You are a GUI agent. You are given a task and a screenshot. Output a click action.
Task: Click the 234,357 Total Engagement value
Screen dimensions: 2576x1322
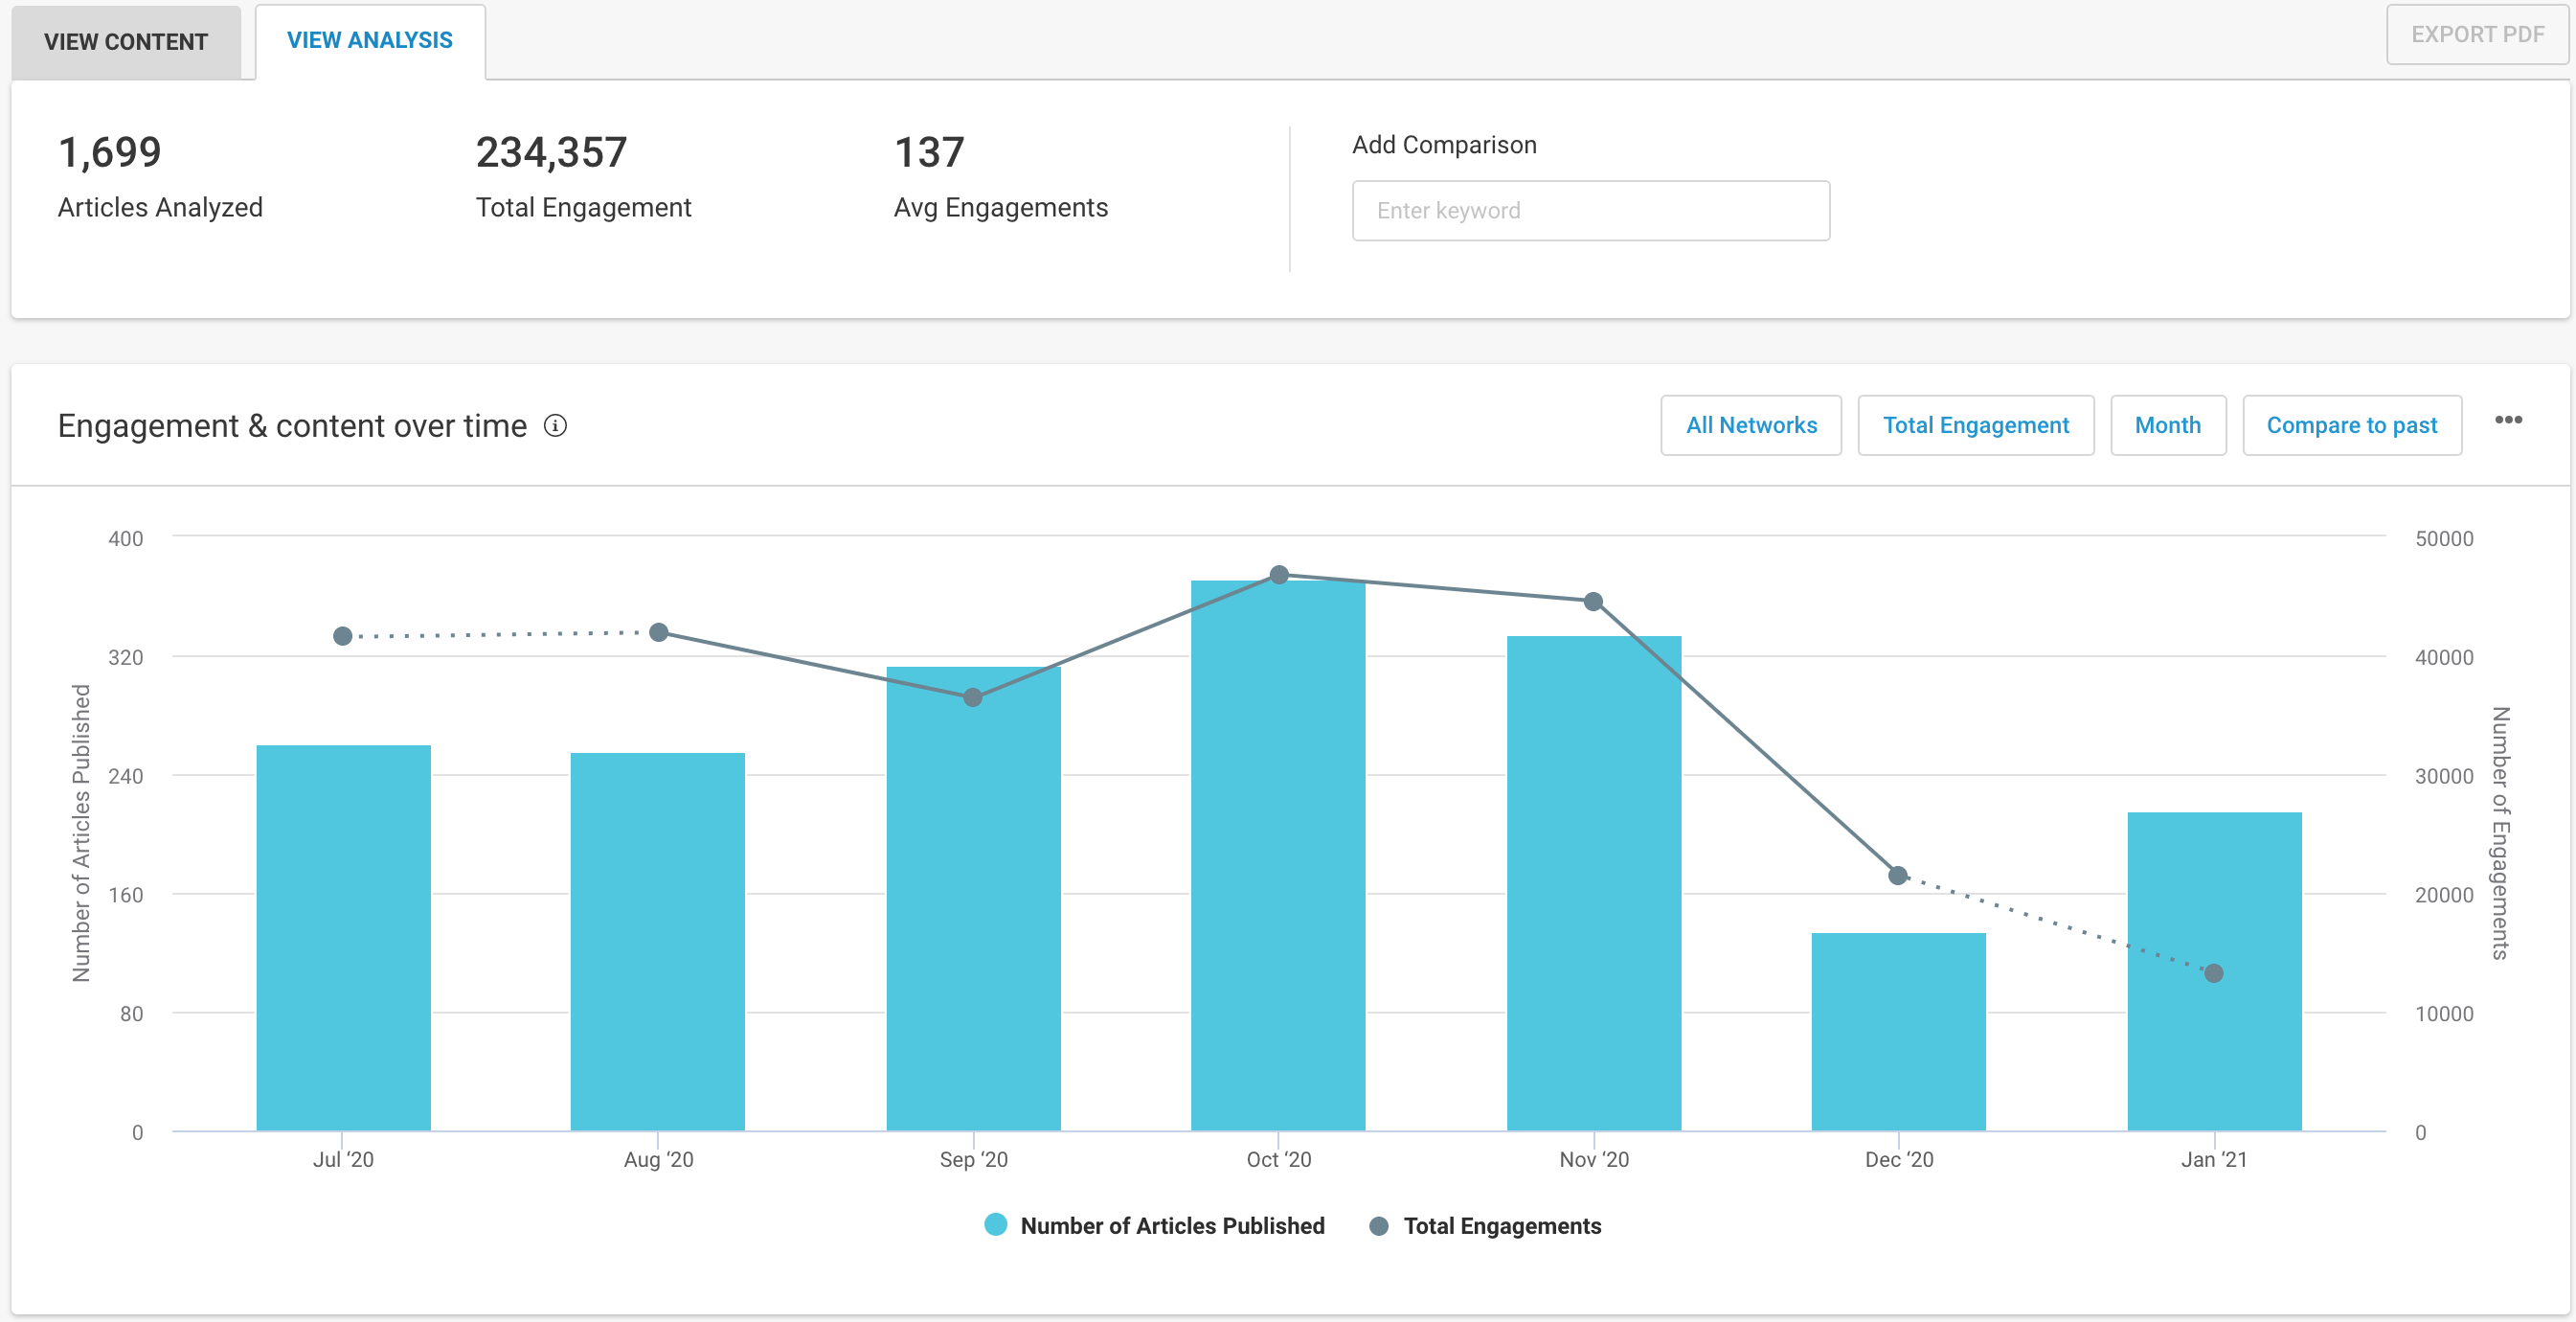click(551, 153)
